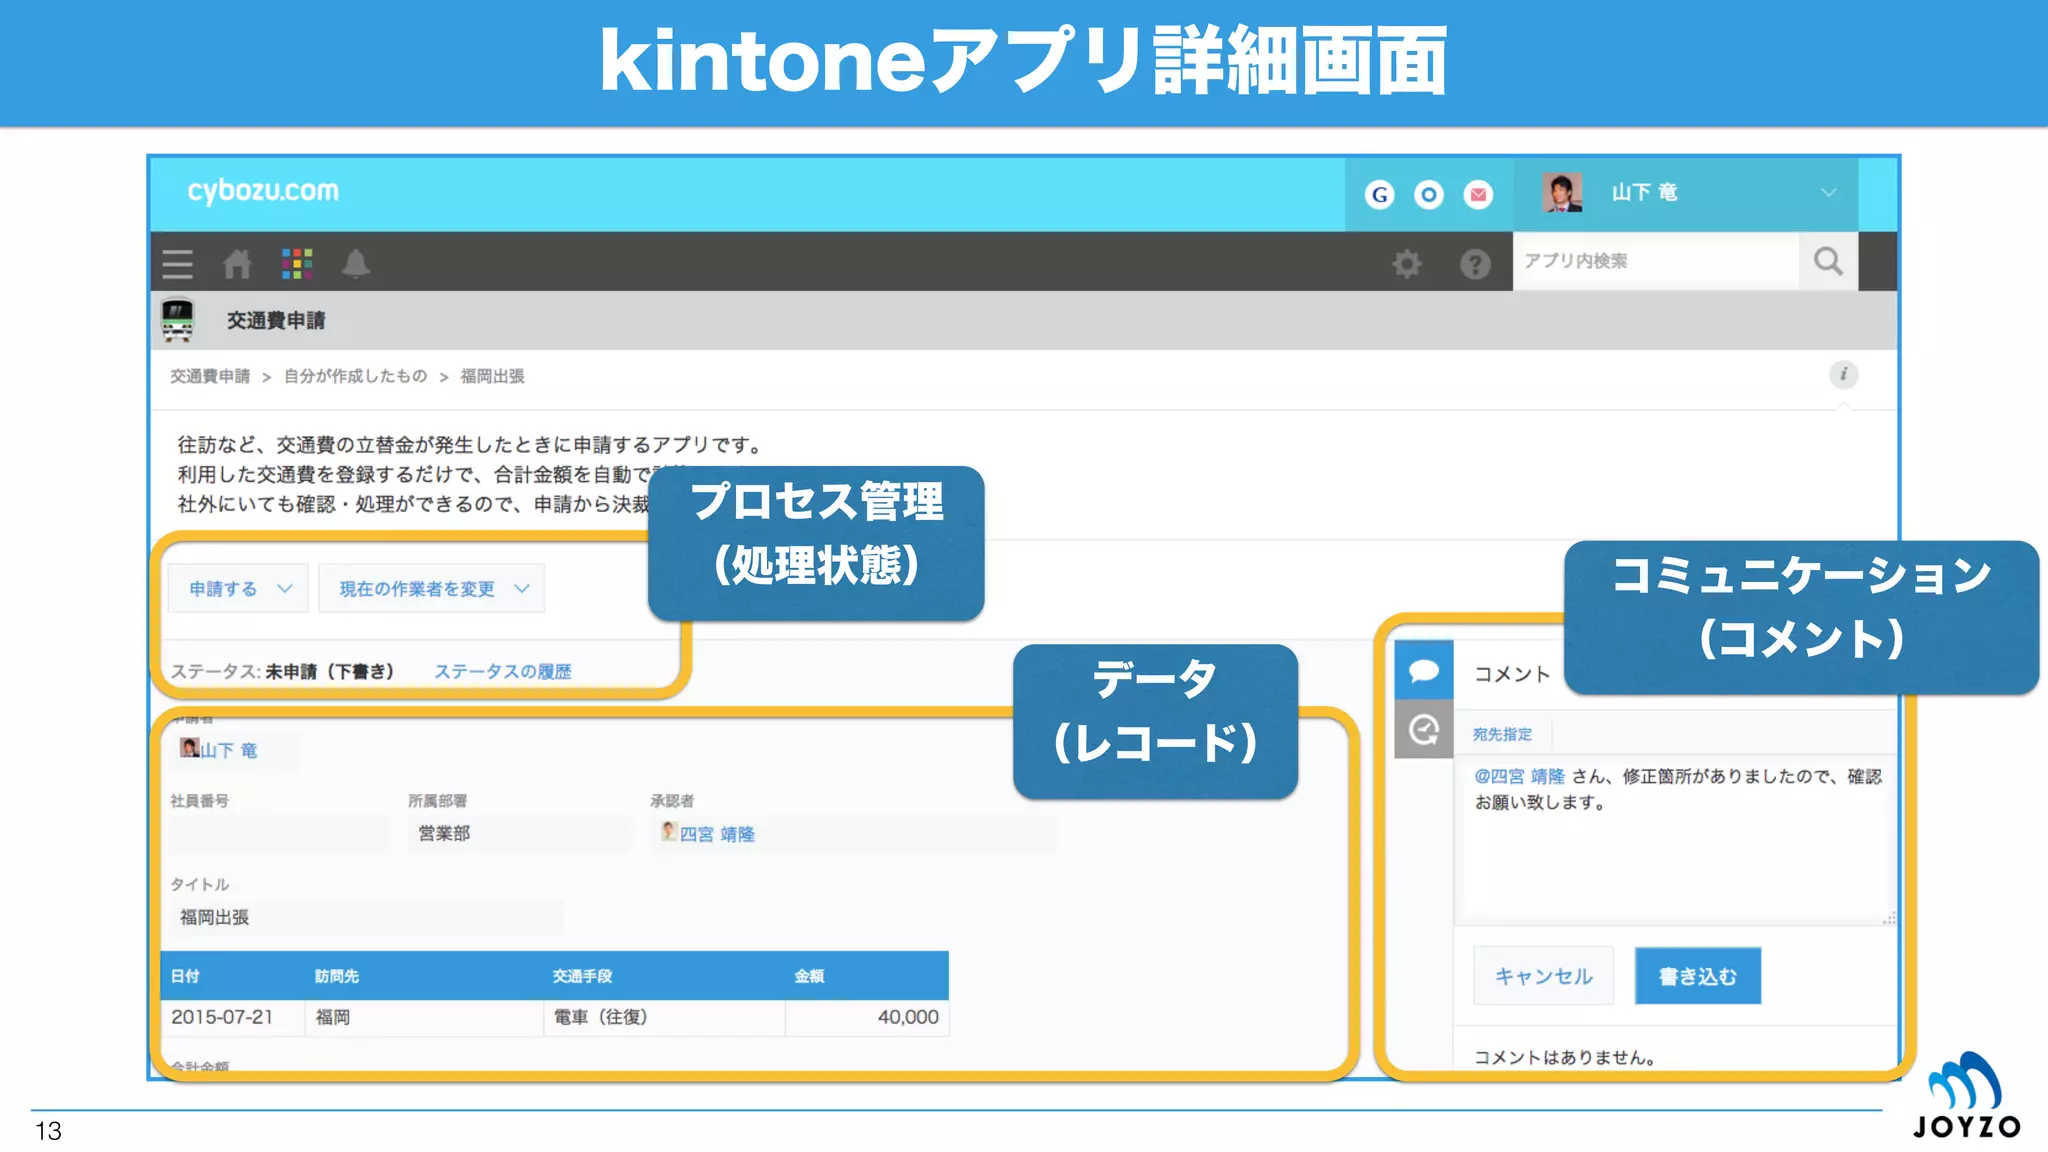Expand the user menu chevron beside 山下 竜
The height and width of the screenshot is (1152, 2048).
[x=1828, y=192]
